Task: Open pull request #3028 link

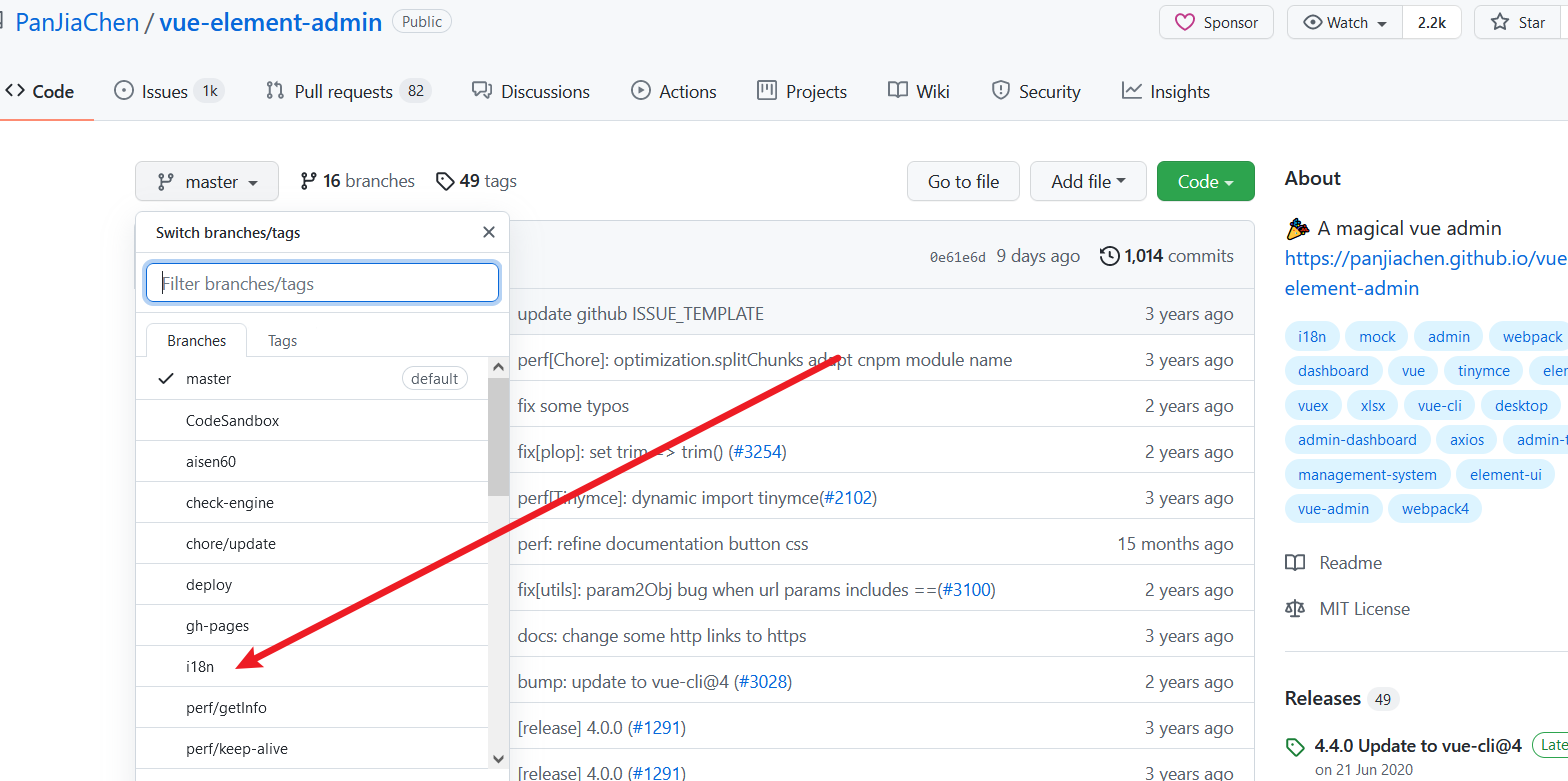Action: [x=763, y=682]
